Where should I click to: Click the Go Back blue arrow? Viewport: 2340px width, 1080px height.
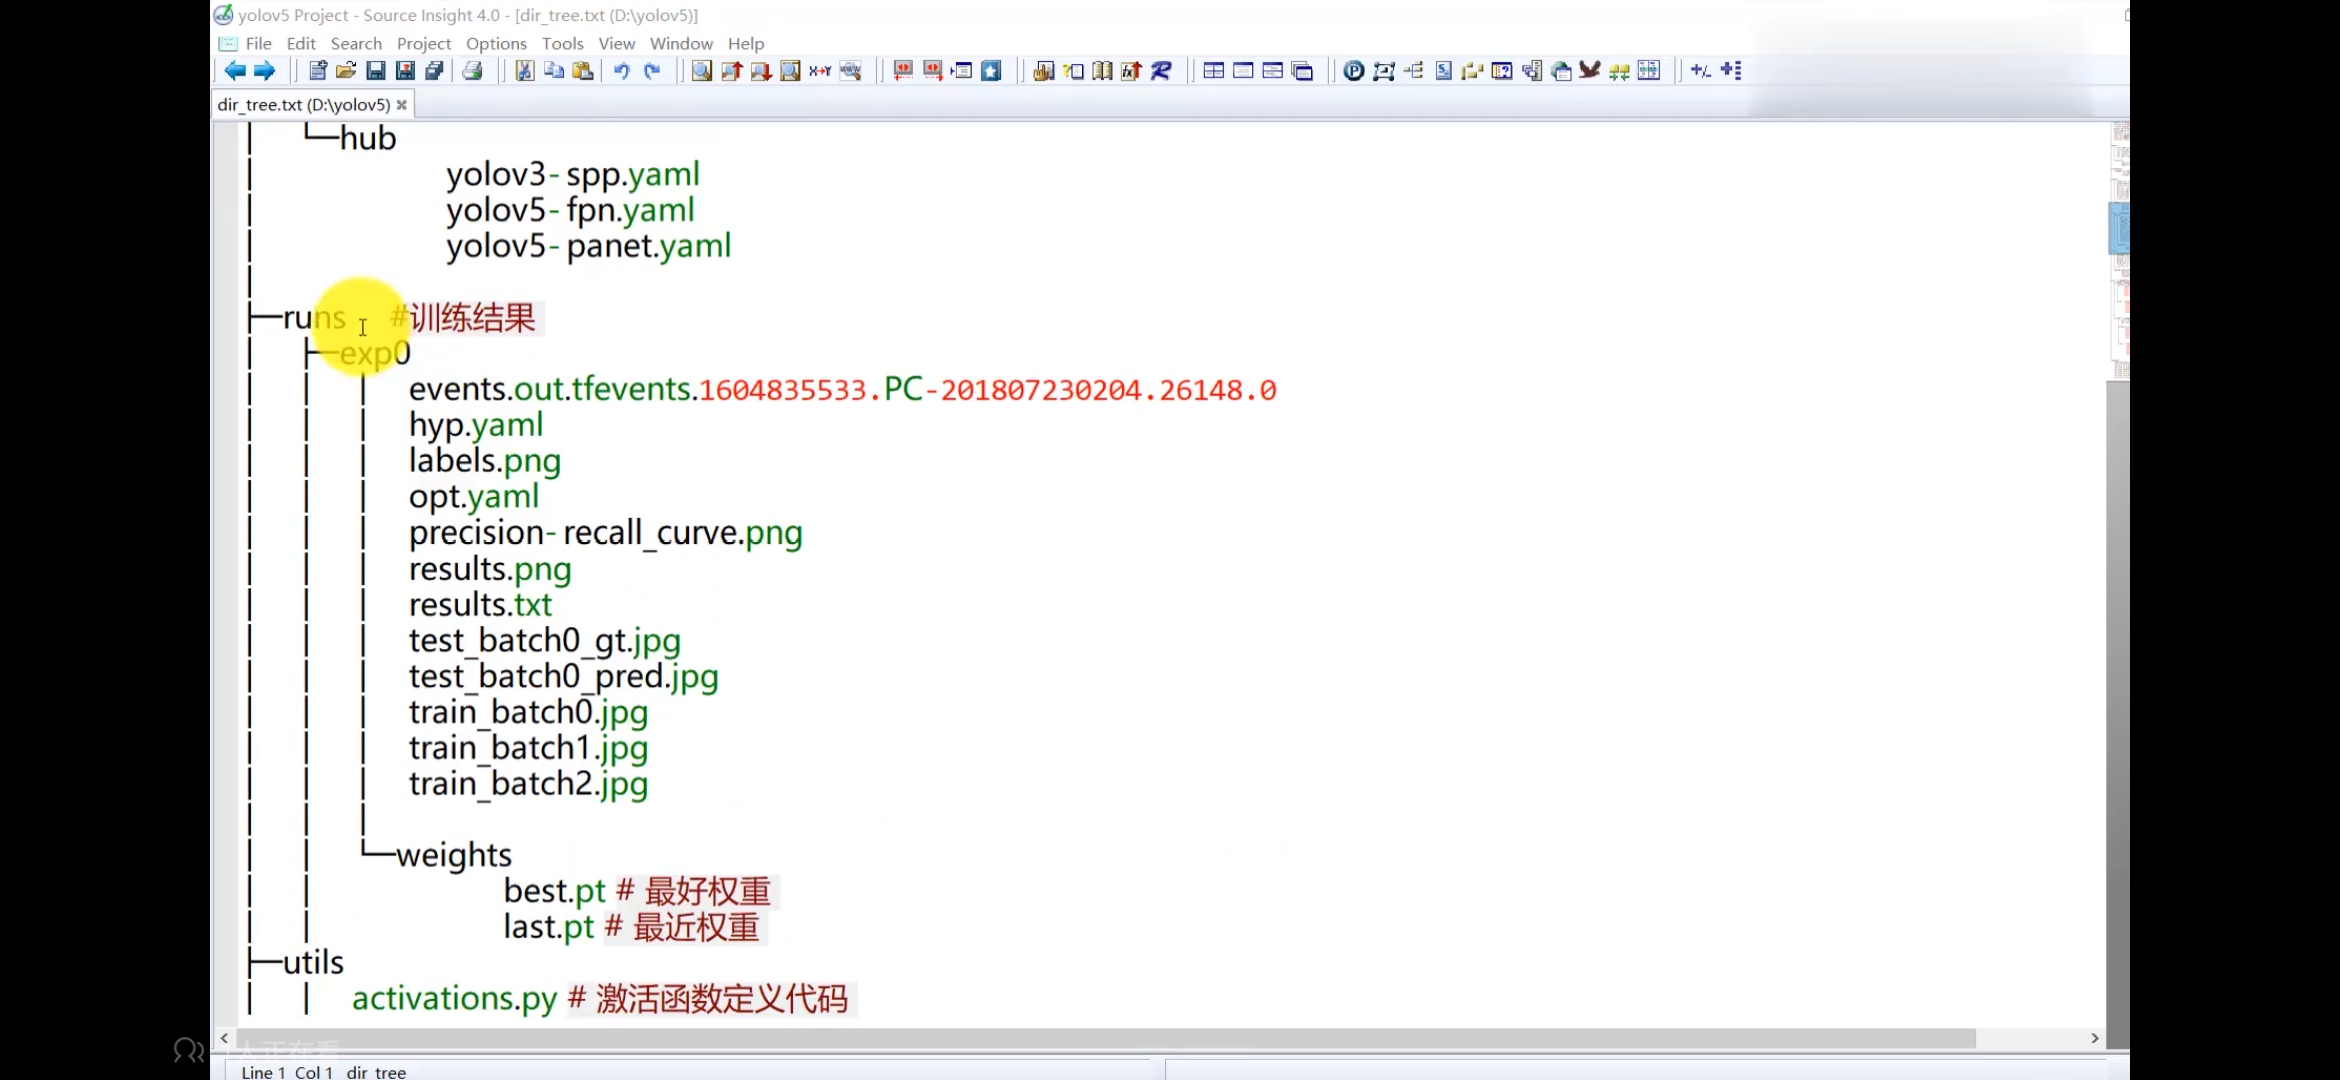[x=235, y=71]
